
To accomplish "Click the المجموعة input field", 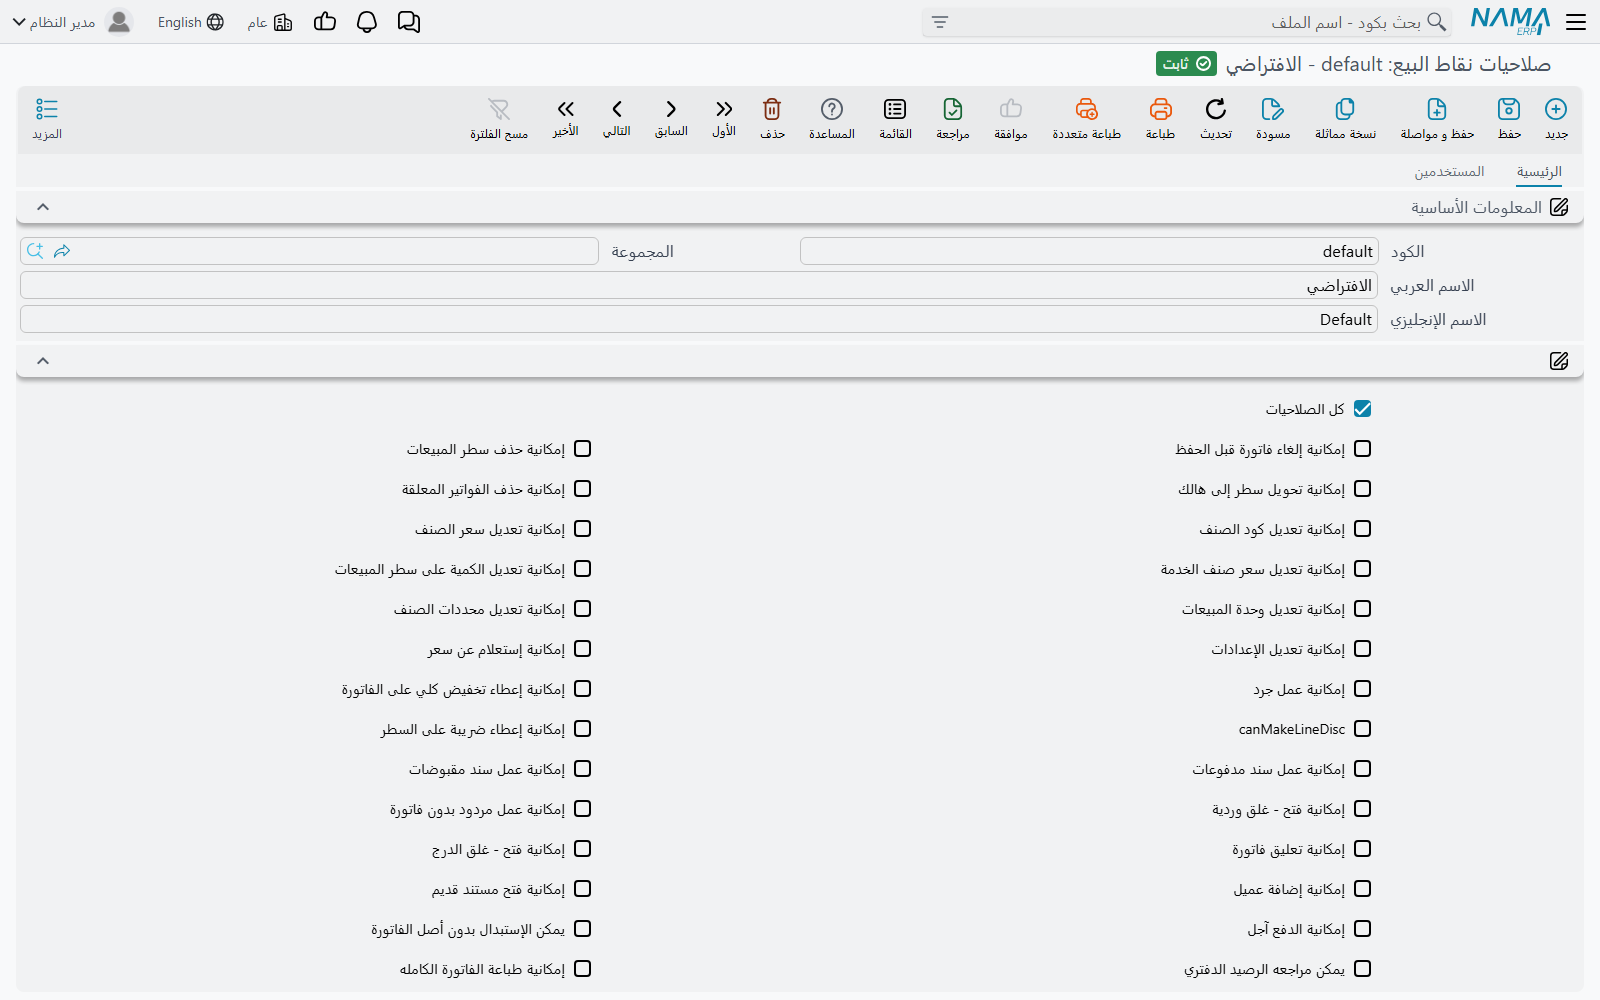I will (309, 251).
